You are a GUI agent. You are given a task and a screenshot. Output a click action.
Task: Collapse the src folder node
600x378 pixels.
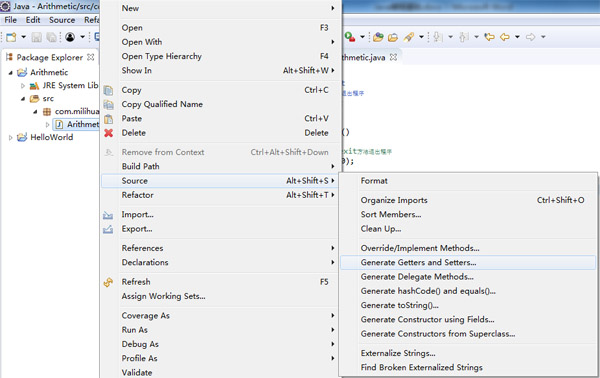tap(23, 99)
